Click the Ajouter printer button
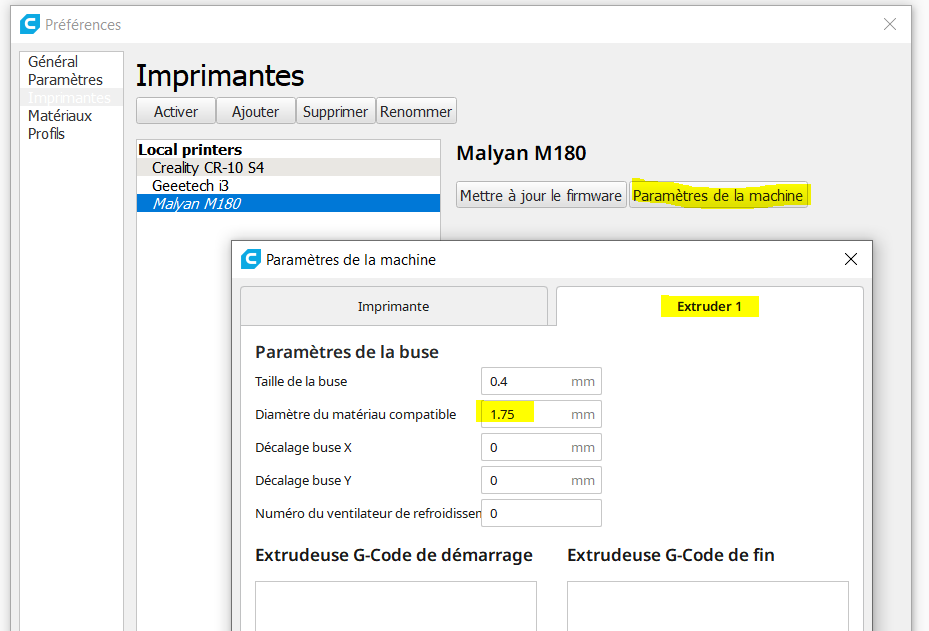This screenshot has height=631, width=929. pyautogui.click(x=255, y=111)
